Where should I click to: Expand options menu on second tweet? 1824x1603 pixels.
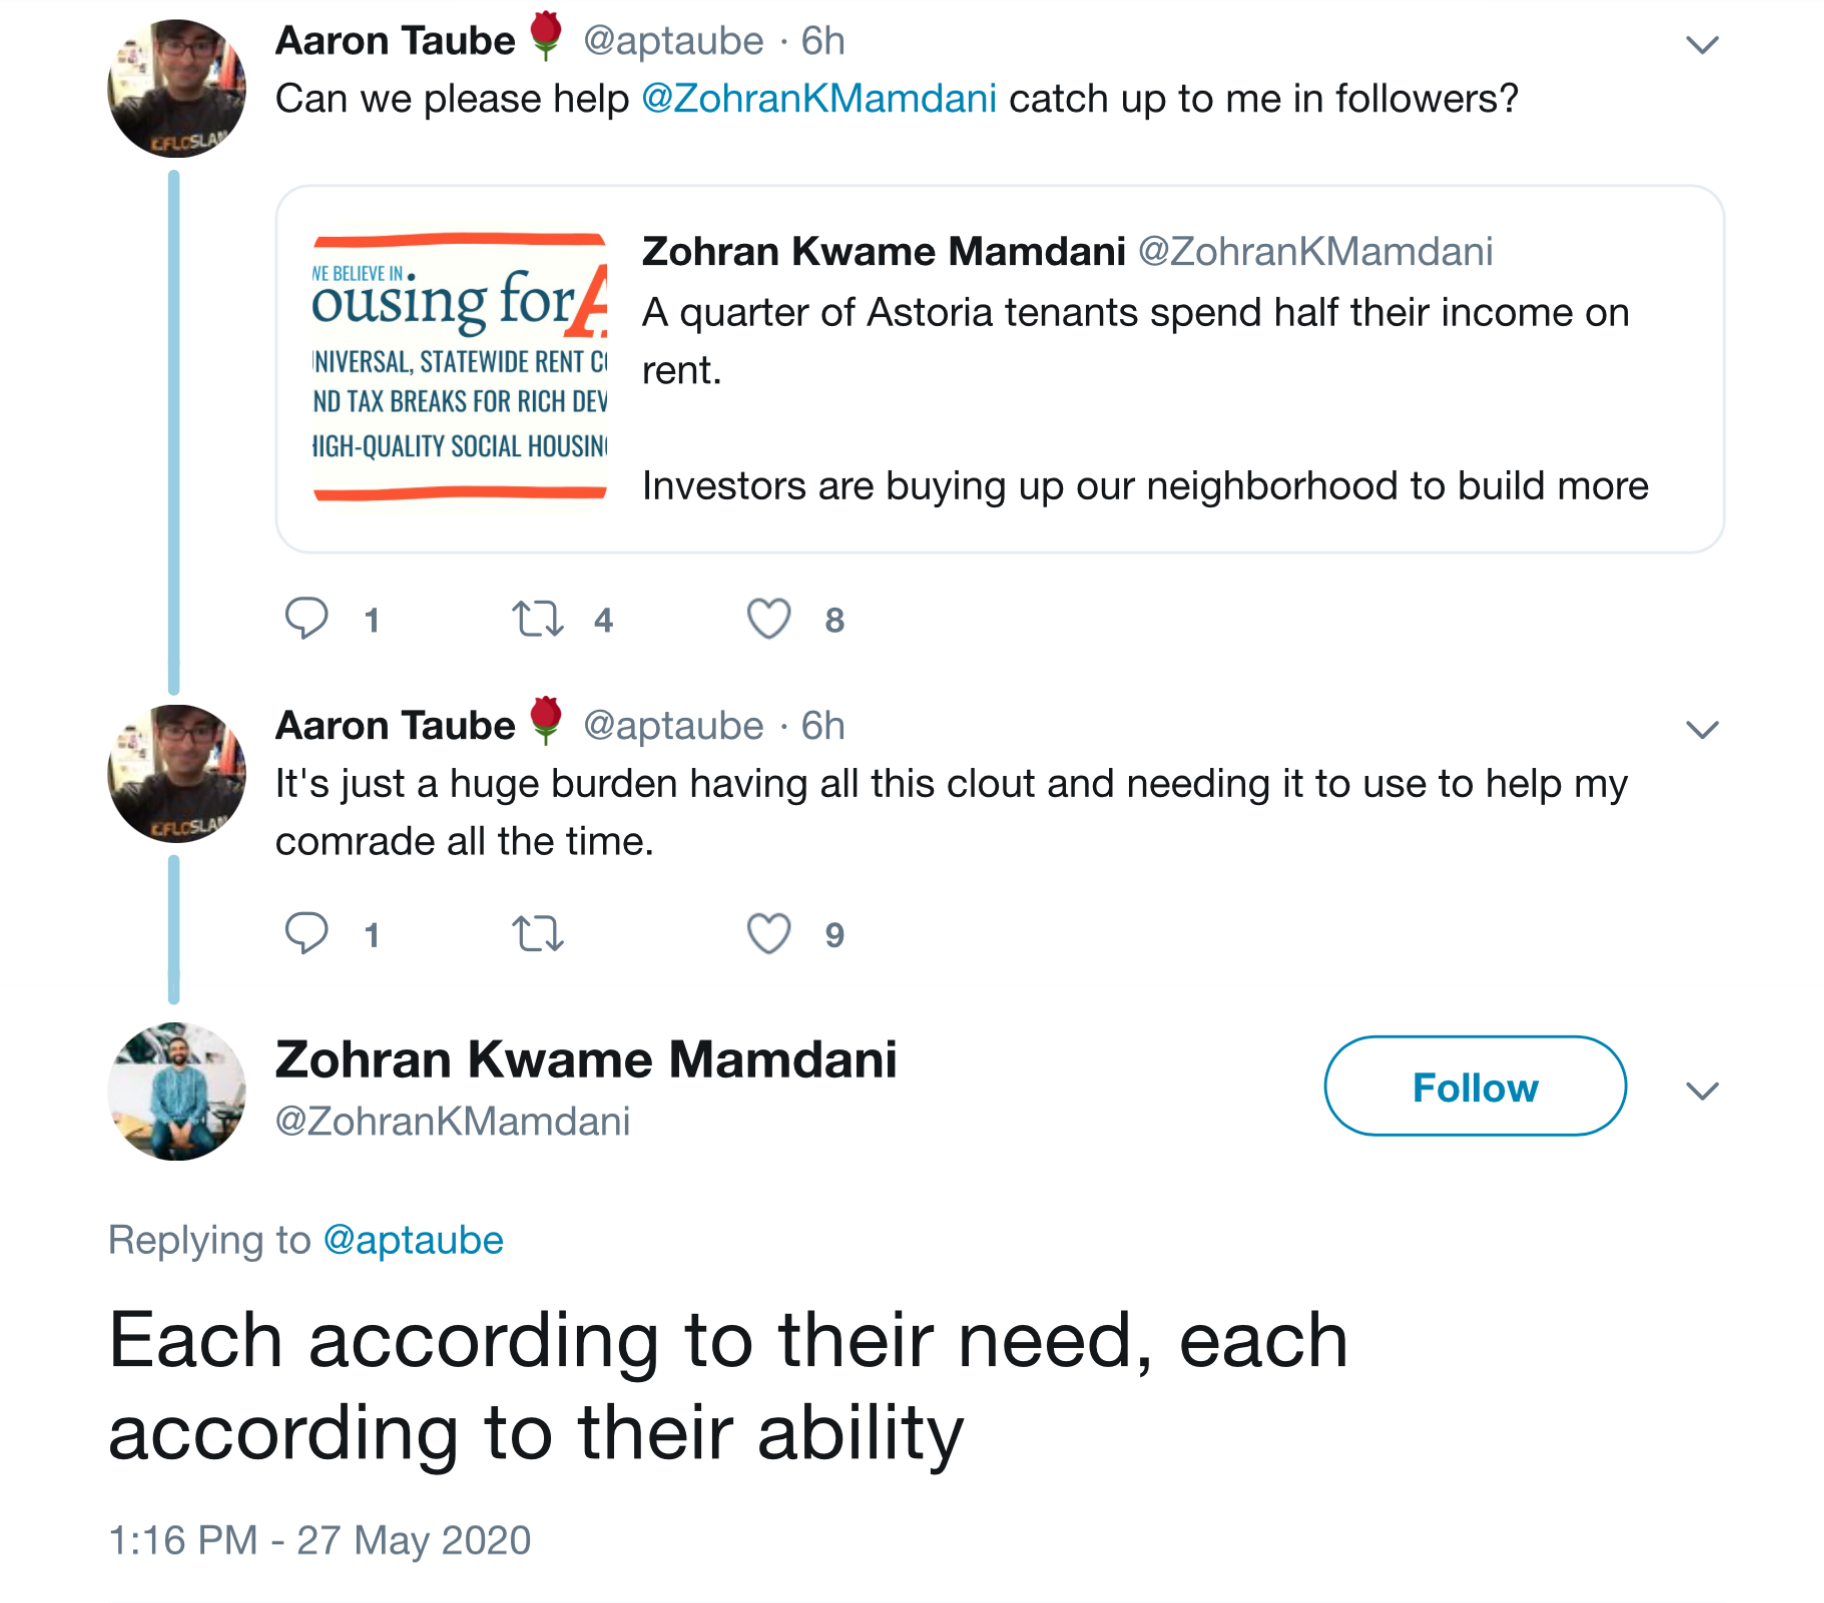(x=1701, y=730)
